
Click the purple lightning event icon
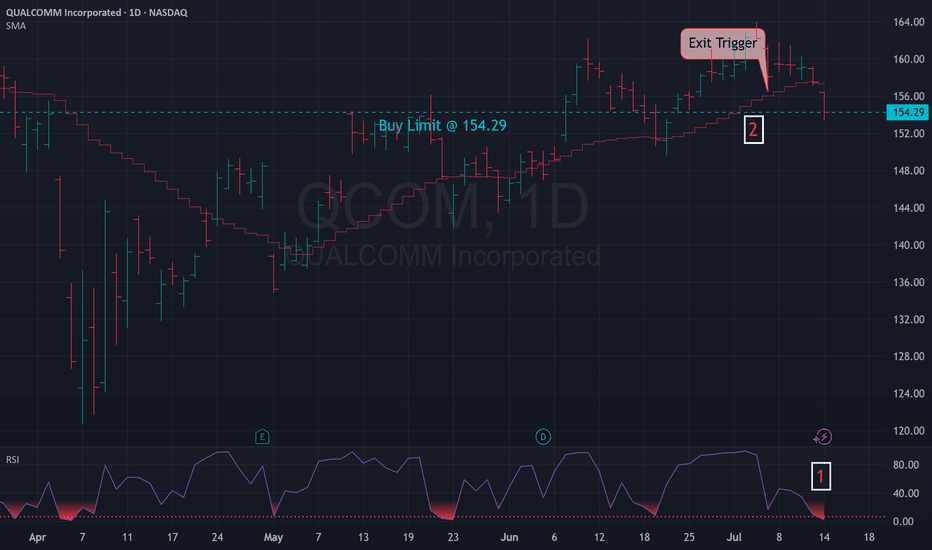823,437
